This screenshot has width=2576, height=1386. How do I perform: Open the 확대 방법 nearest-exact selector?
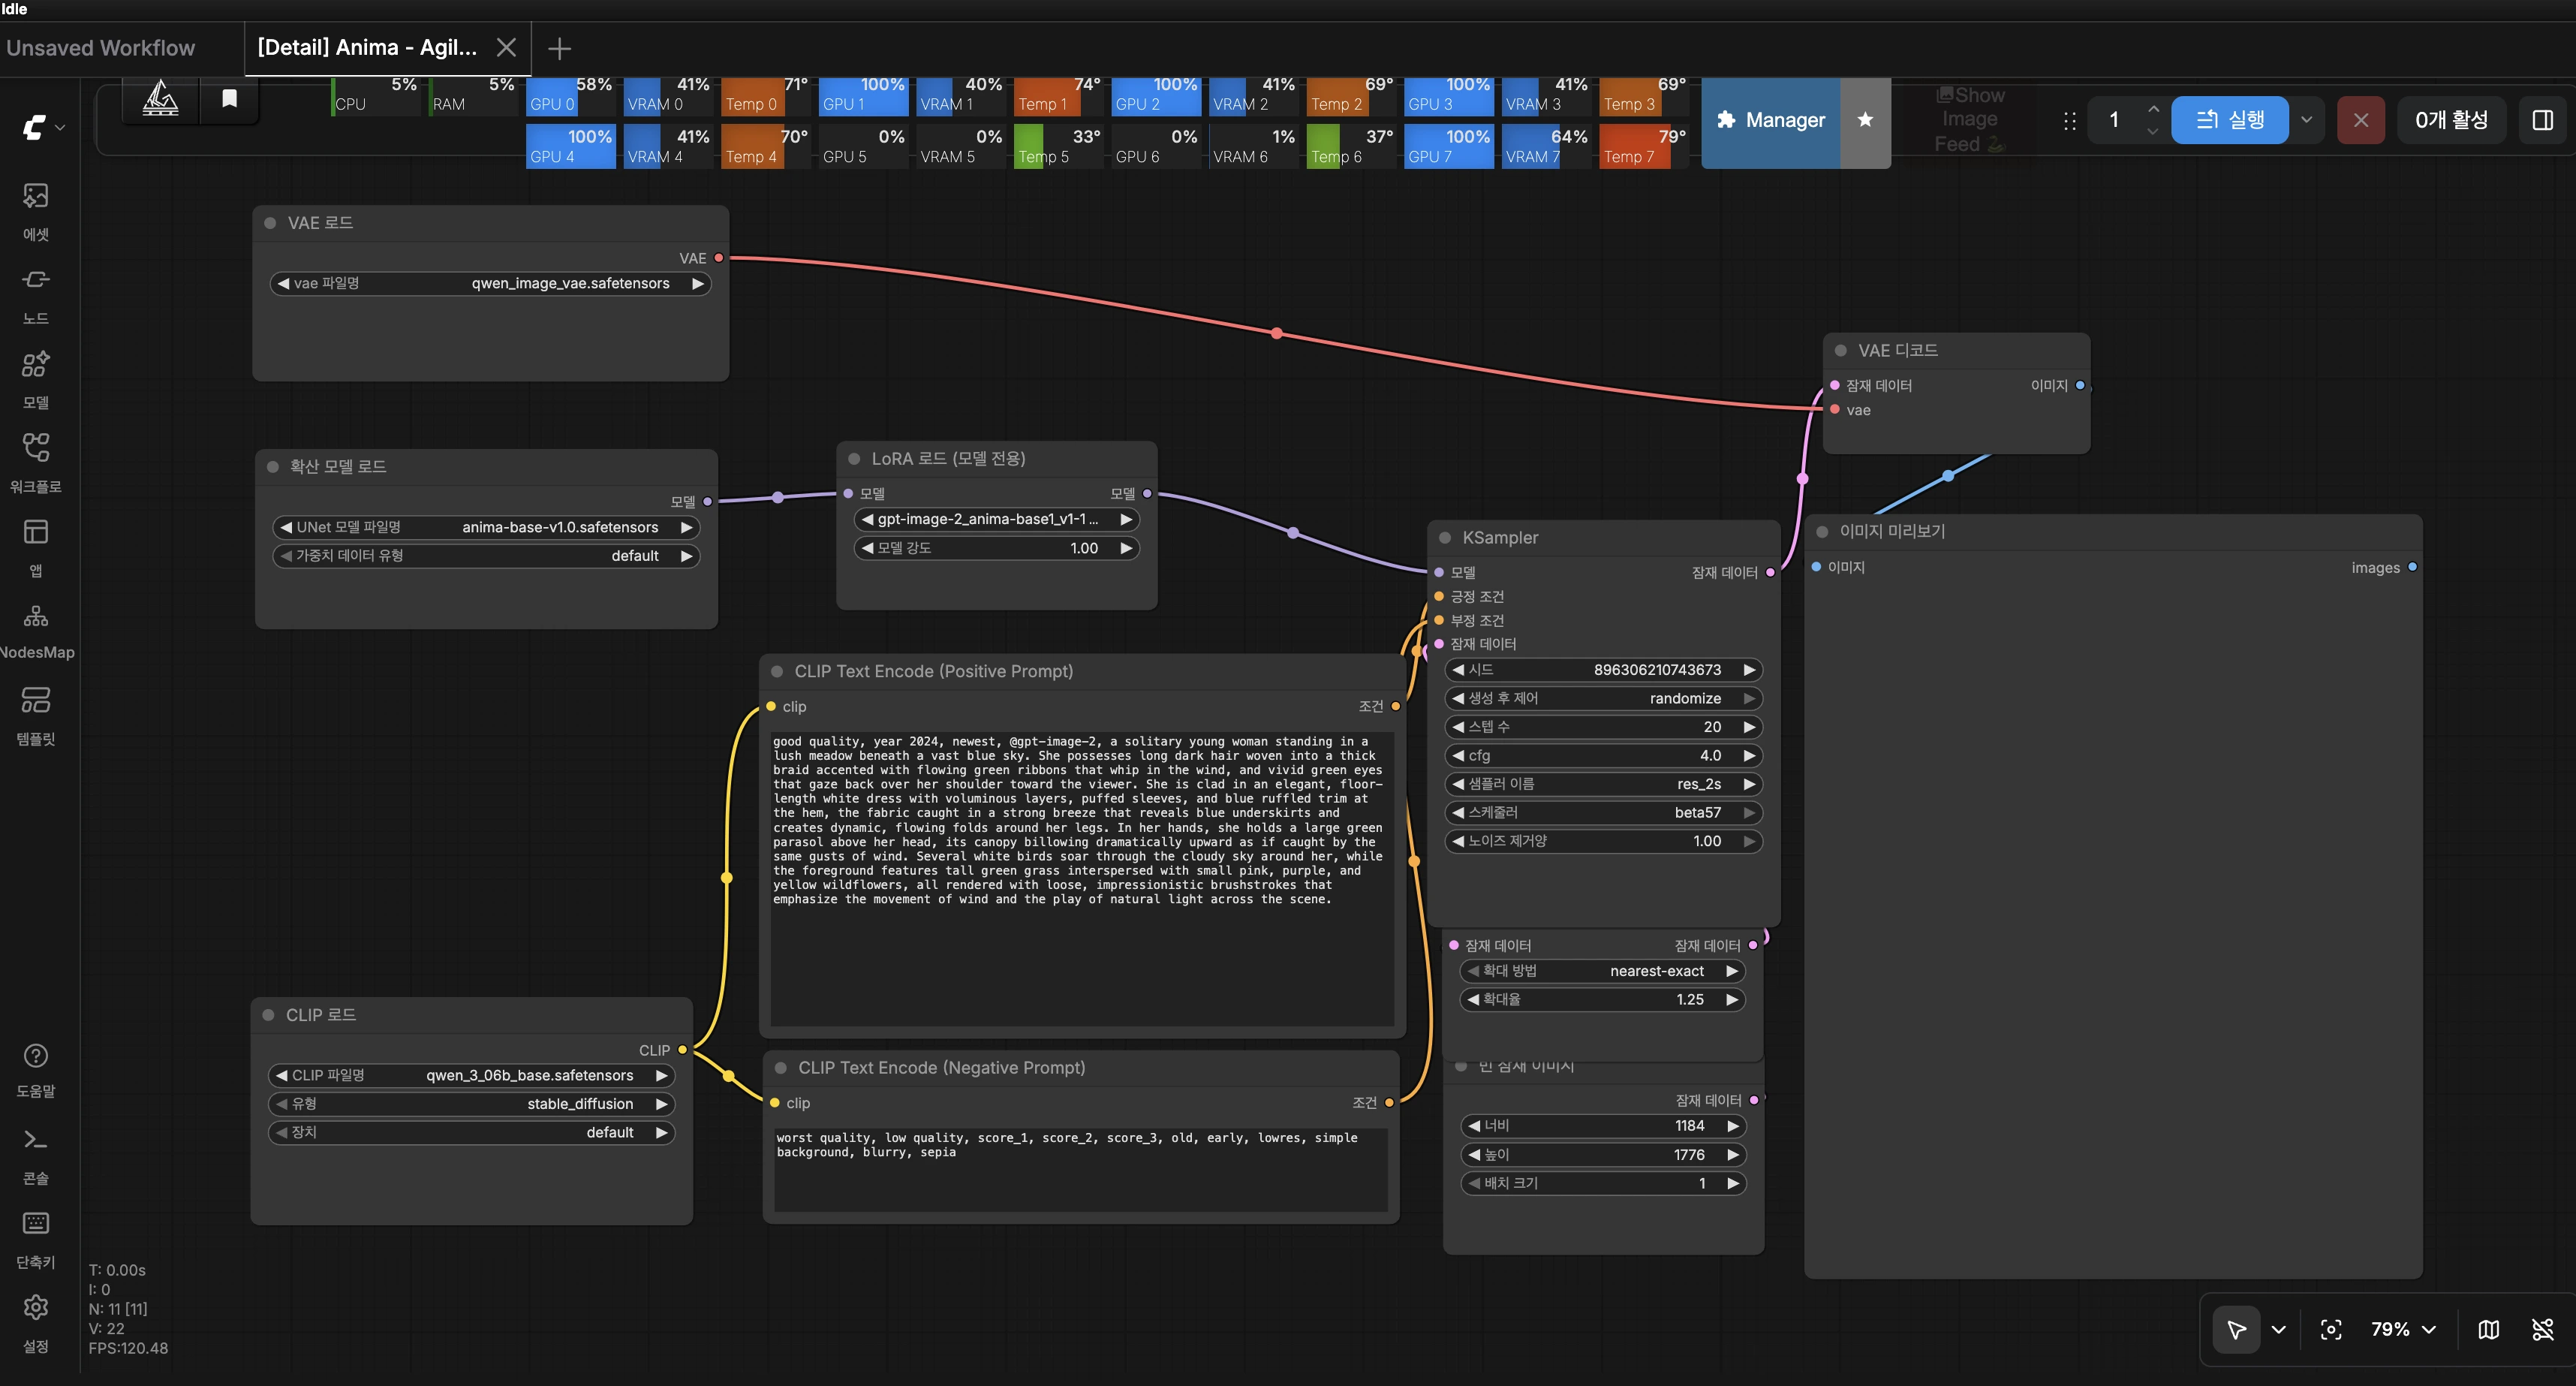(x=1603, y=971)
